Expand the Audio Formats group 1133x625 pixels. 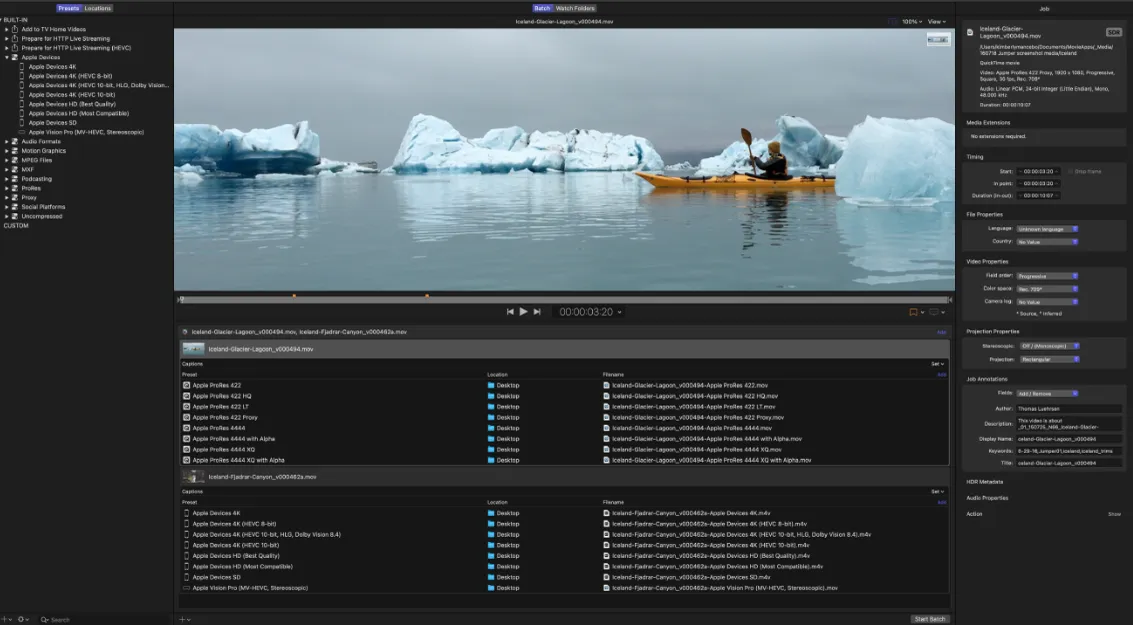click(7, 142)
